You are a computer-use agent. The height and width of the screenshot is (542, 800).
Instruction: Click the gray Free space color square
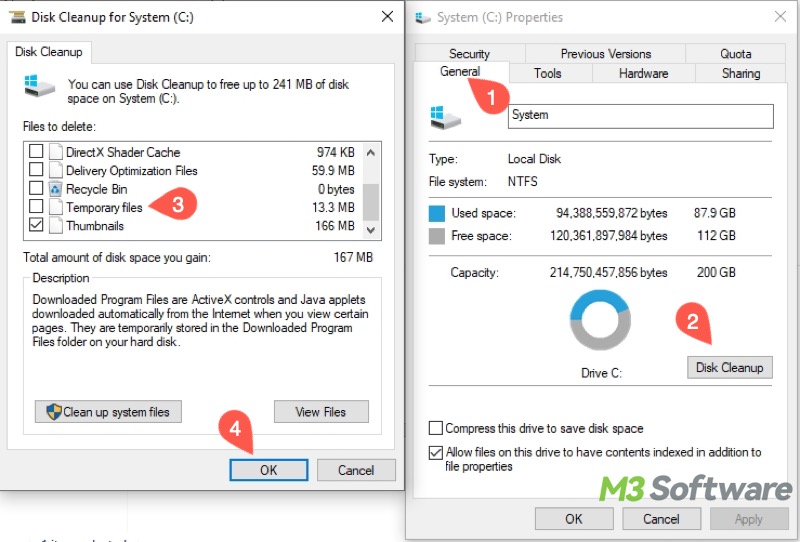point(437,236)
